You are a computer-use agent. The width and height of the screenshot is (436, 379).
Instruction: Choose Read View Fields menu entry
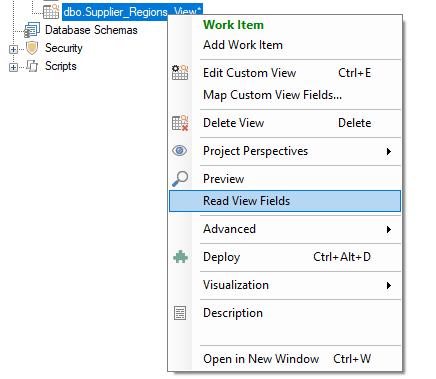pos(285,201)
